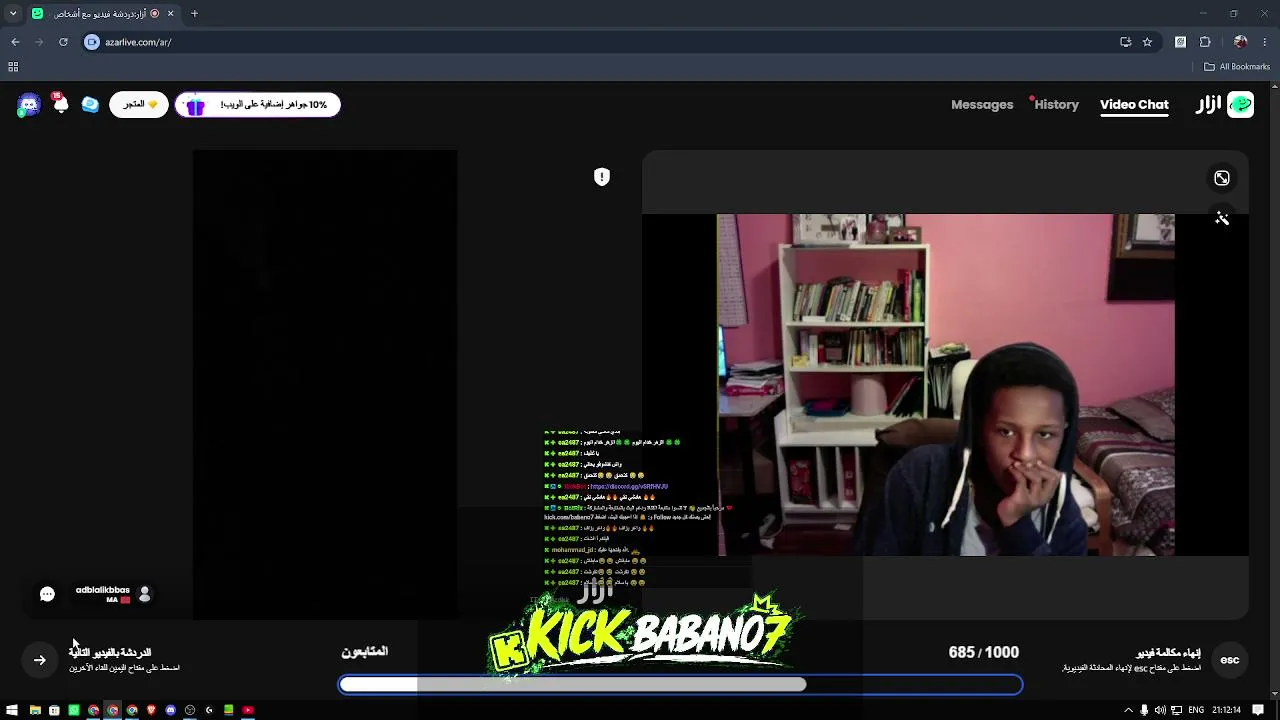Open the المتجر store button
This screenshot has width=1280, height=720.
point(139,104)
